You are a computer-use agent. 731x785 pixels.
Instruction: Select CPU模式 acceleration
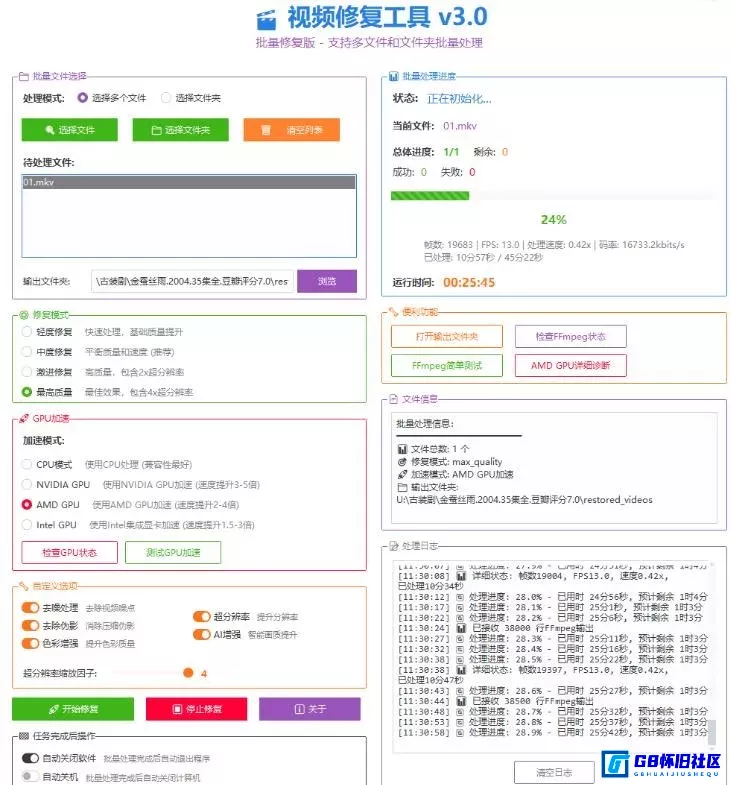[27, 464]
